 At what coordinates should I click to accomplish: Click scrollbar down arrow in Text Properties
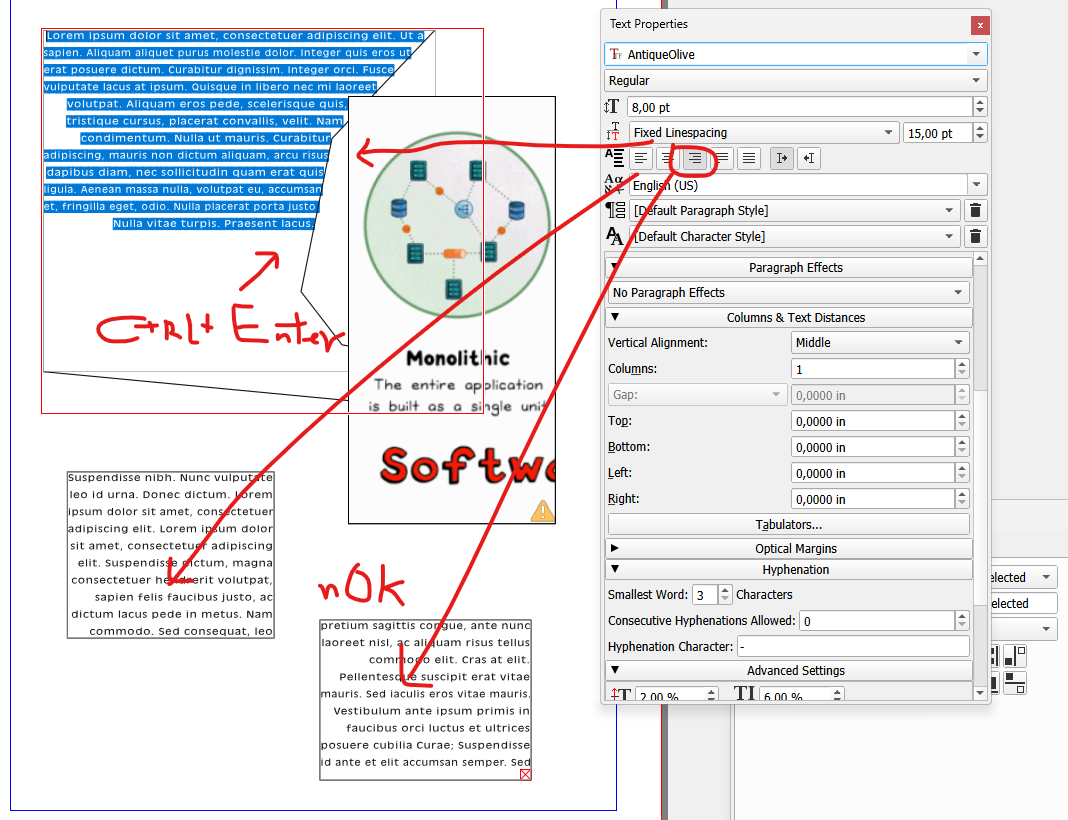click(980, 693)
